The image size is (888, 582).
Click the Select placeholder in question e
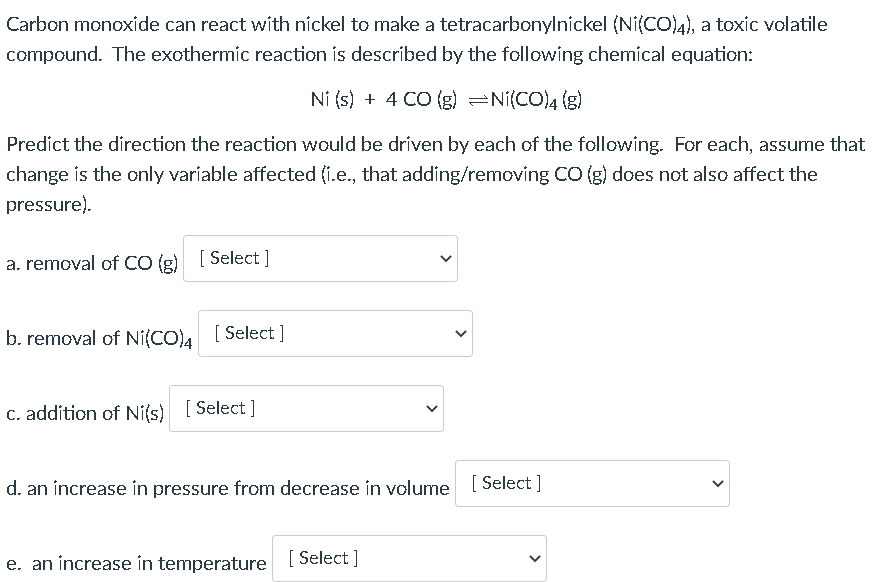322,557
